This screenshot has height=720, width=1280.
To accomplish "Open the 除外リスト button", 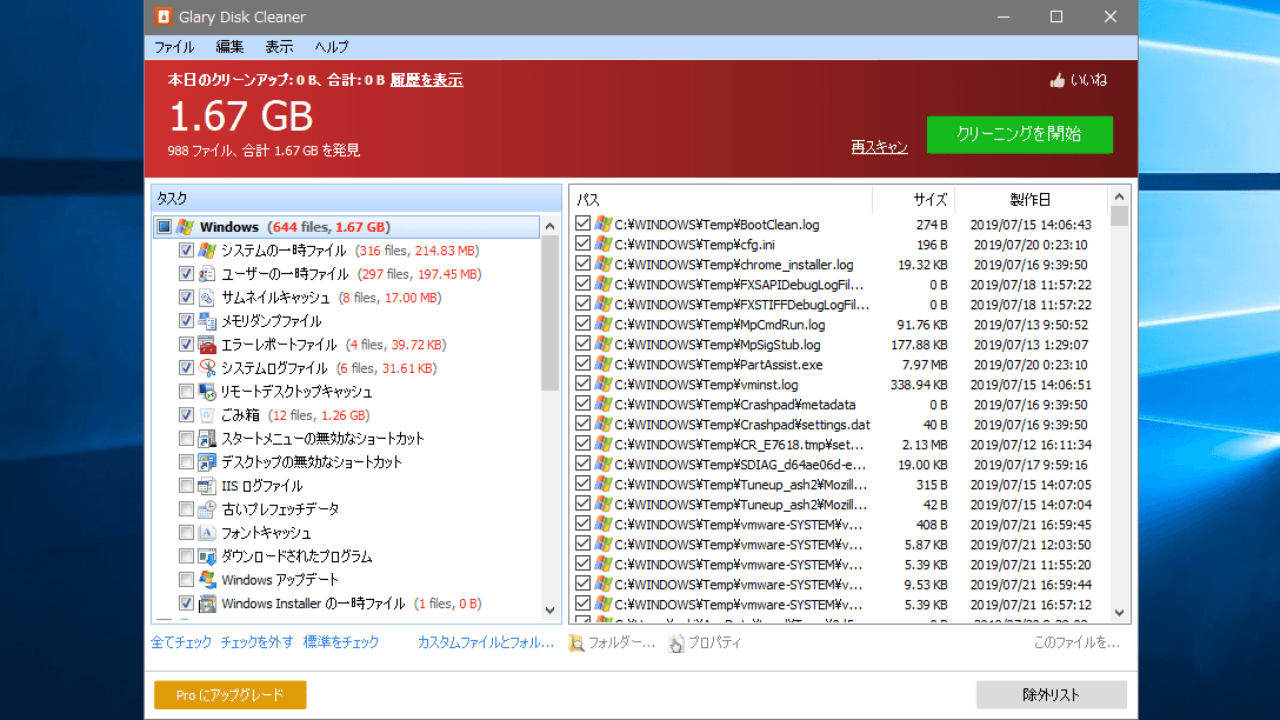I will [x=1051, y=695].
